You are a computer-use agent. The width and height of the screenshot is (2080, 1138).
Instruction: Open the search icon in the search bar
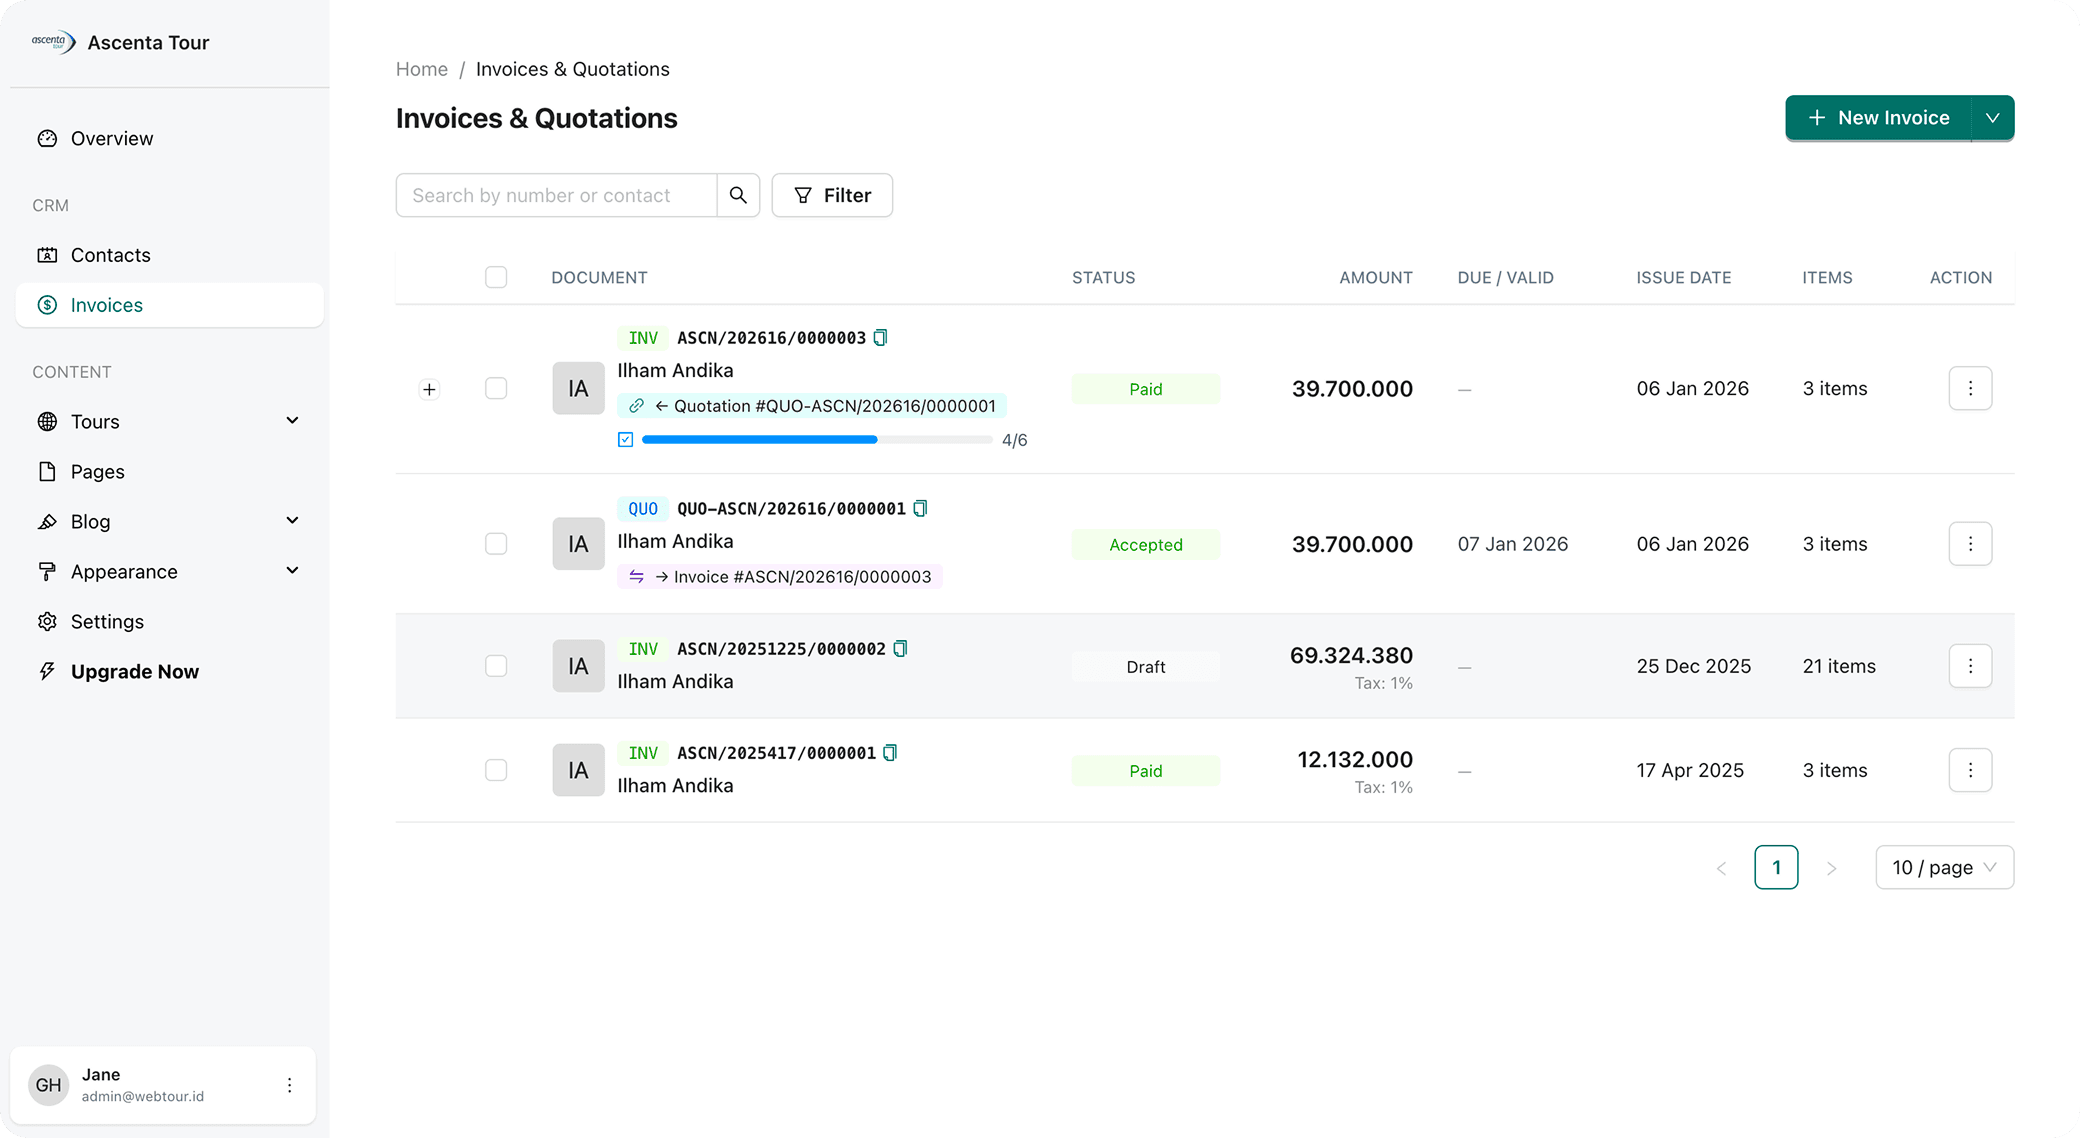[x=739, y=195]
